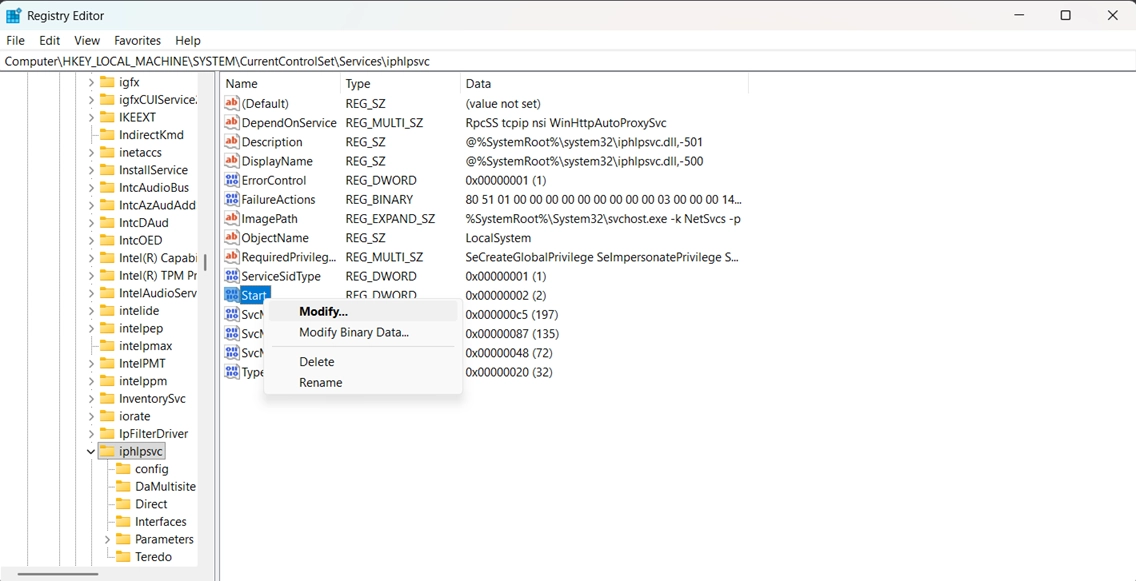Image resolution: width=1136 pixels, height=581 pixels.
Task: Collapse the iphlpsvc key
Action: [91, 451]
